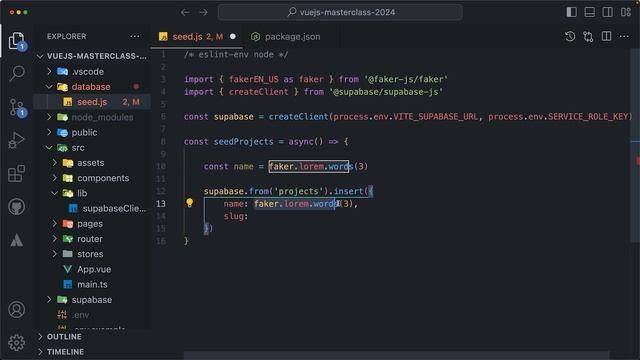This screenshot has height=360, width=640.
Task: Open the Explorer view in activity bar
Action: (x=16, y=40)
